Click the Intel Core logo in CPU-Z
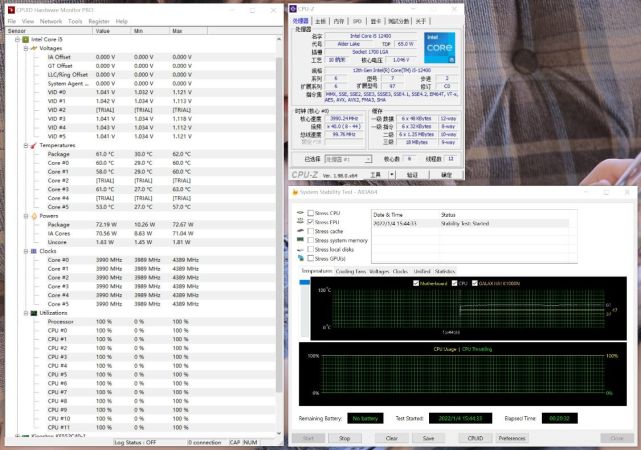The height and width of the screenshot is (450, 641). click(437, 49)
